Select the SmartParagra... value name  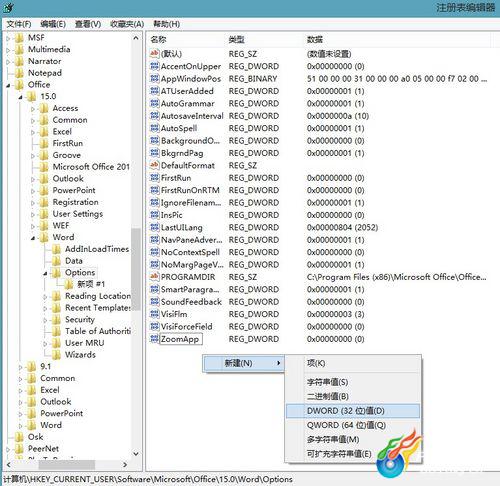[190, 289]
